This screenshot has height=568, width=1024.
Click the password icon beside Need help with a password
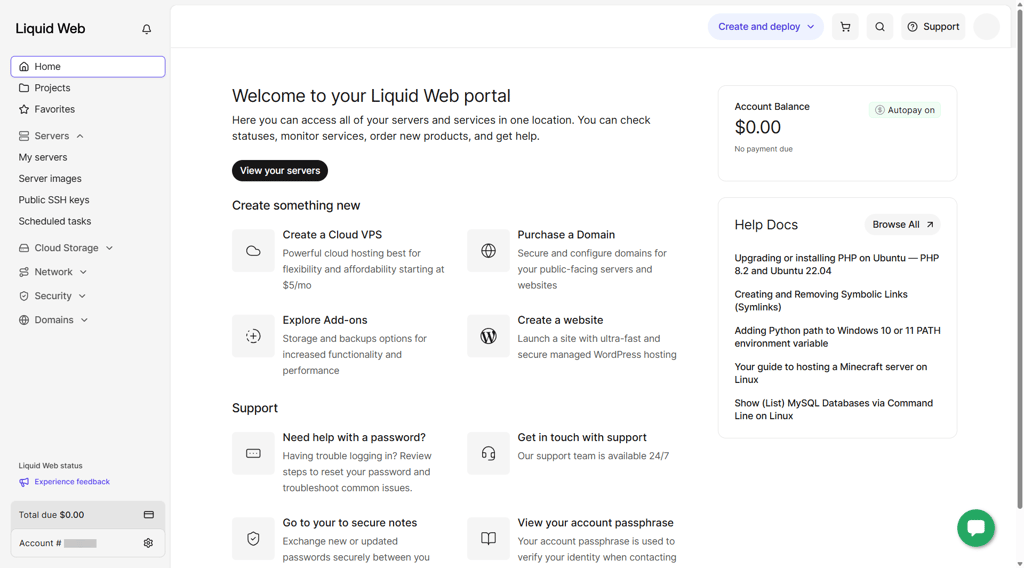point(253,453)
